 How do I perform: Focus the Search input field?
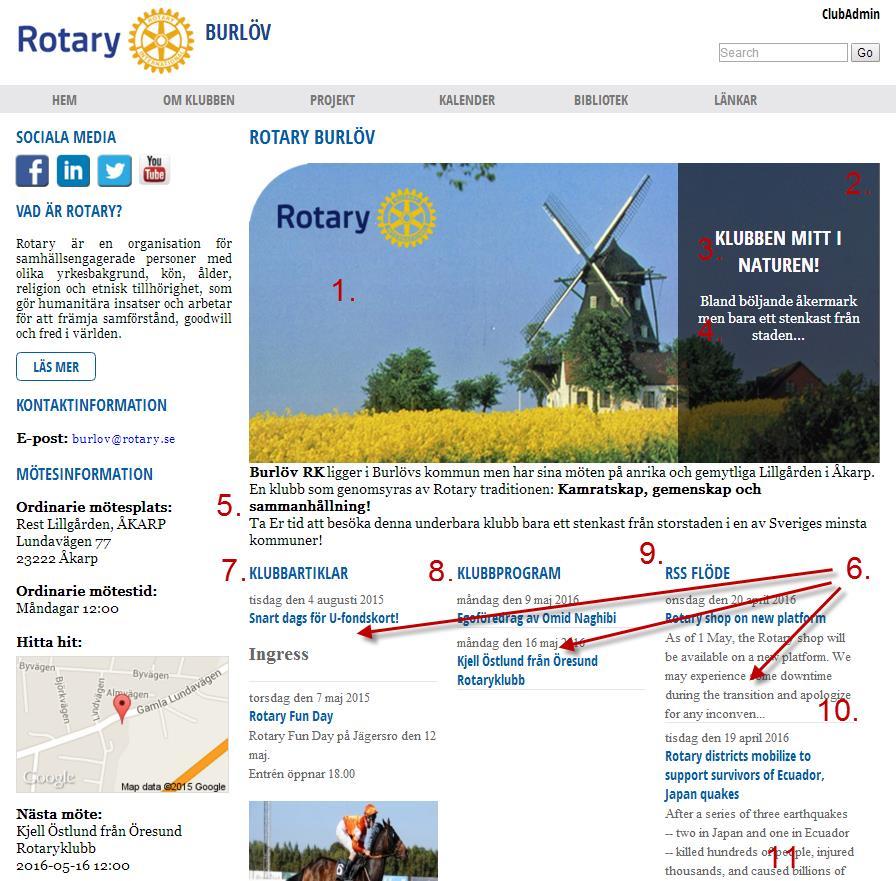783,53
